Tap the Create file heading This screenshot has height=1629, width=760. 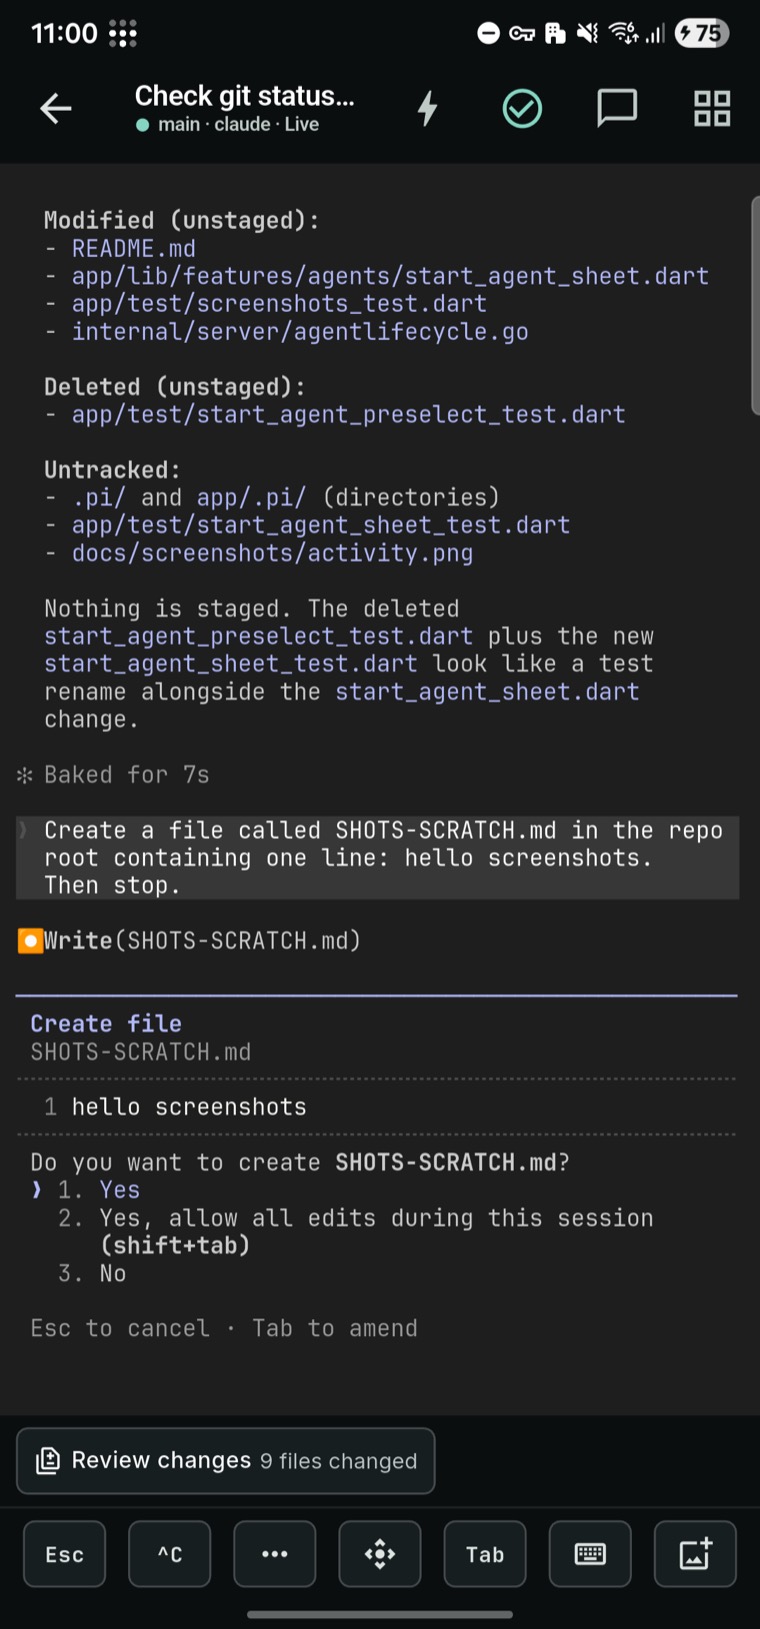tap(106, 1024)
